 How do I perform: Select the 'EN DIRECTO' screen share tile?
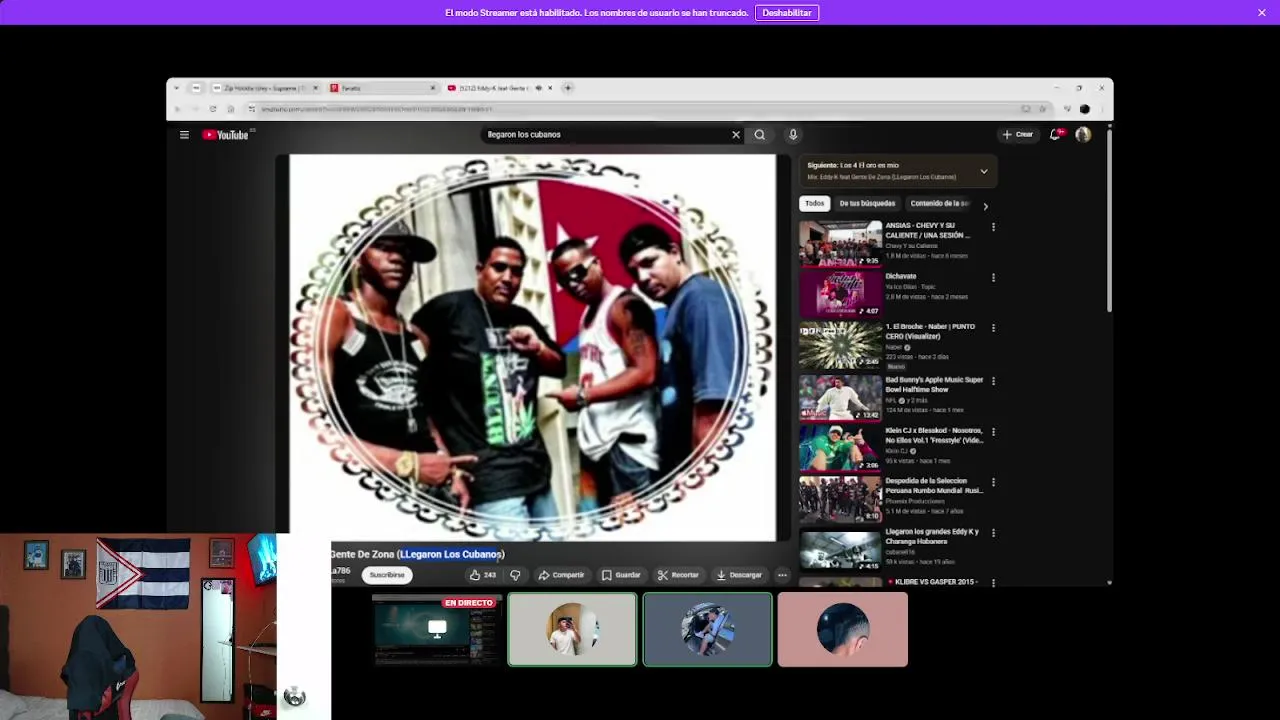437,629
